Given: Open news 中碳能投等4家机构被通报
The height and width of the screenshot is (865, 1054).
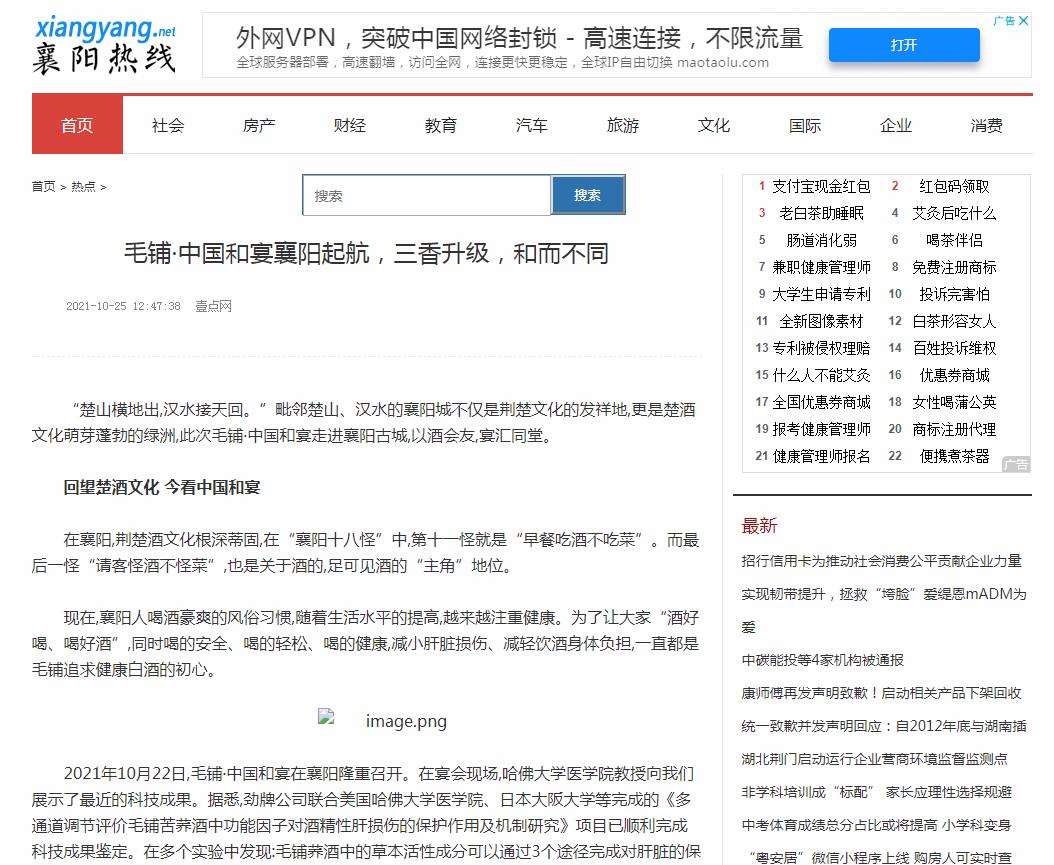Looking at the screenshot, I should 823,660.
